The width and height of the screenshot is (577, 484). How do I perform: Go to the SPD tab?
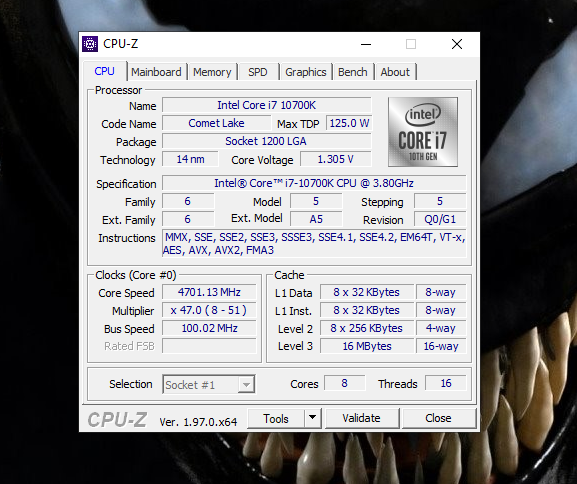pos(258,72)
